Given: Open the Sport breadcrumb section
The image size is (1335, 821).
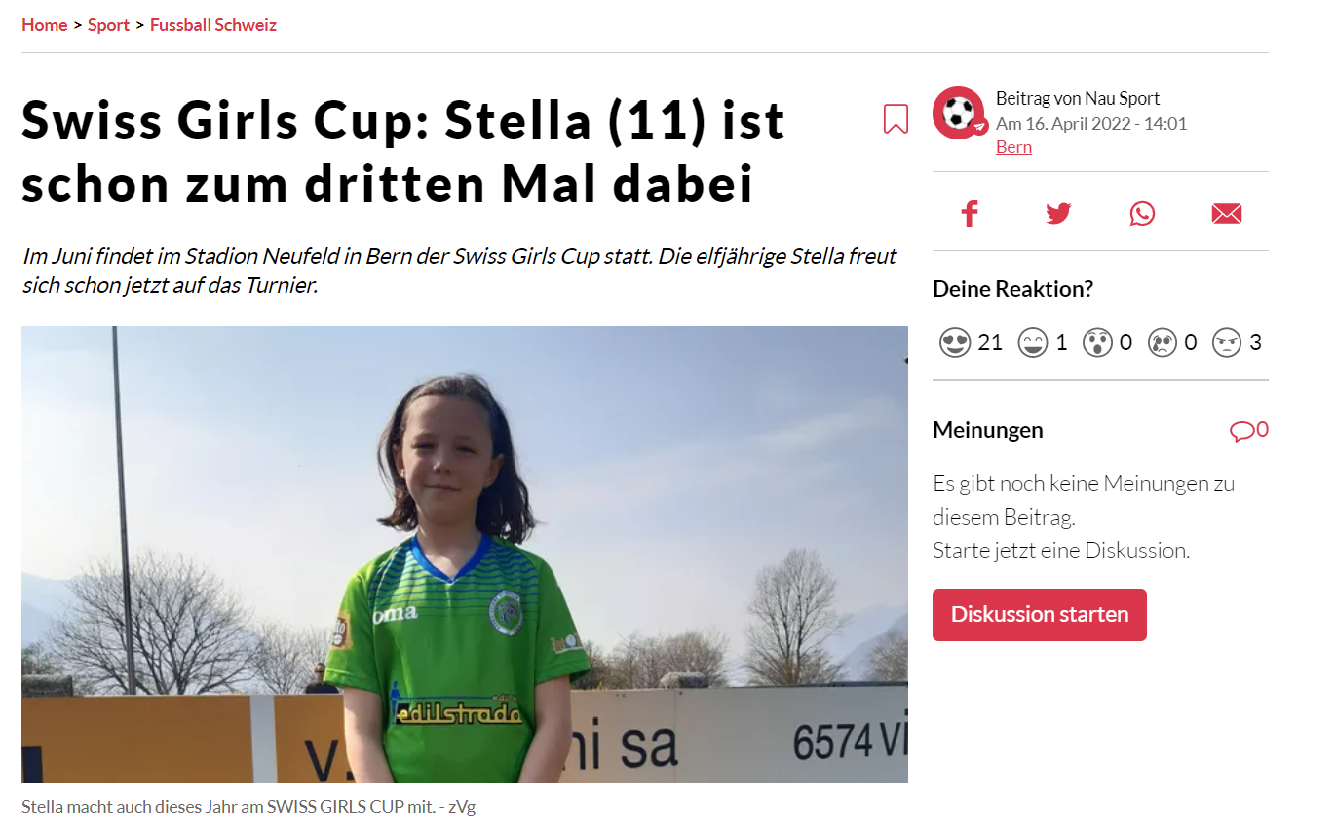Looking at the screenshot, I should (x=109, y=25).
